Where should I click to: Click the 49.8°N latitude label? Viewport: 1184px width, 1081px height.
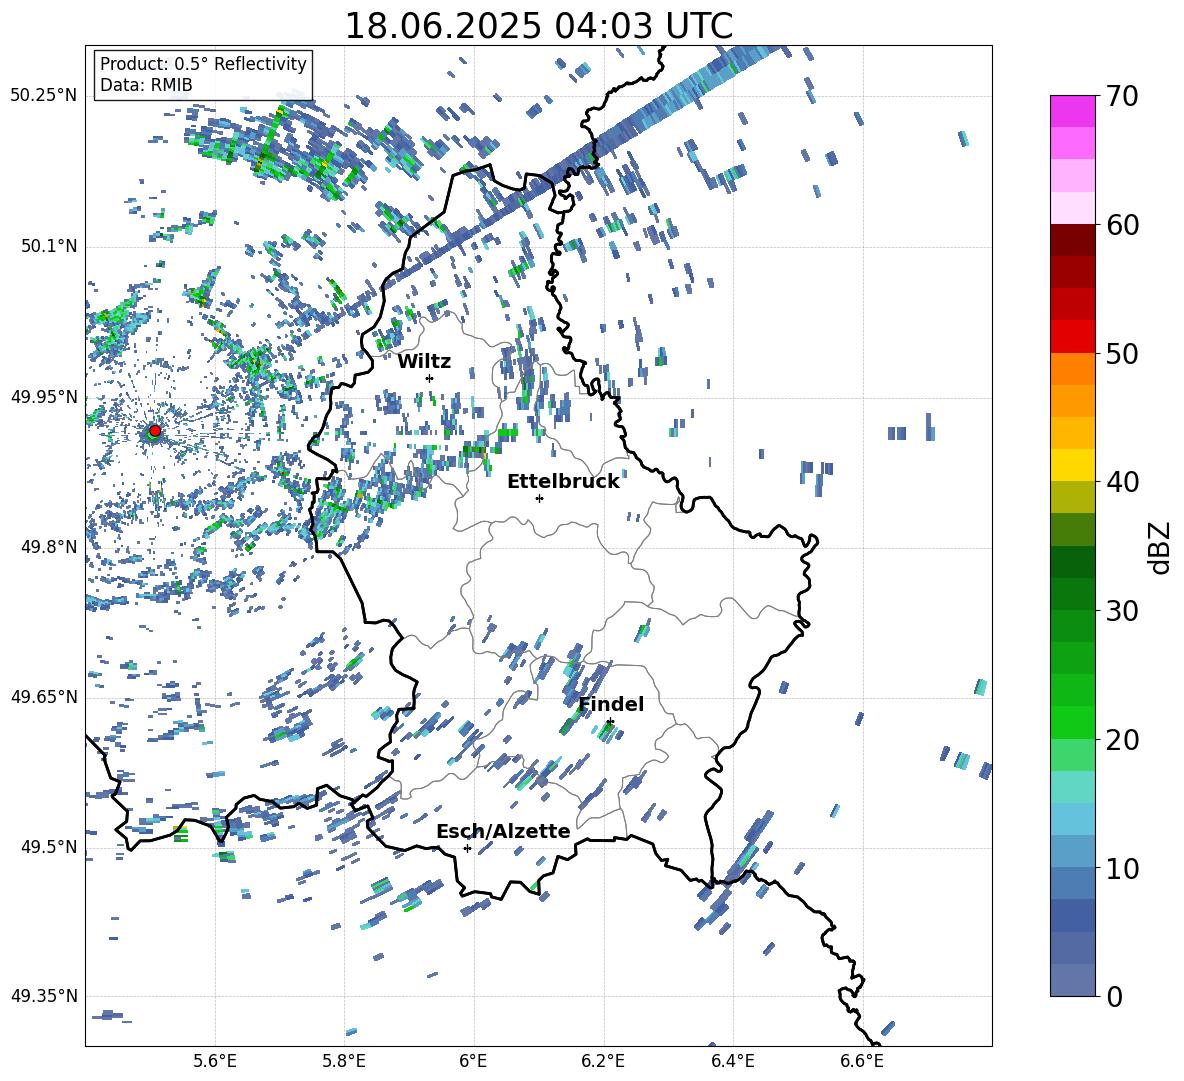49,547
